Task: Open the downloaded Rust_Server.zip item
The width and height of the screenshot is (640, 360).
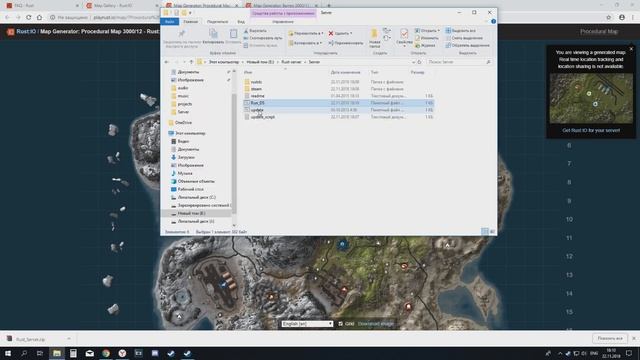Action: point(31,339)
